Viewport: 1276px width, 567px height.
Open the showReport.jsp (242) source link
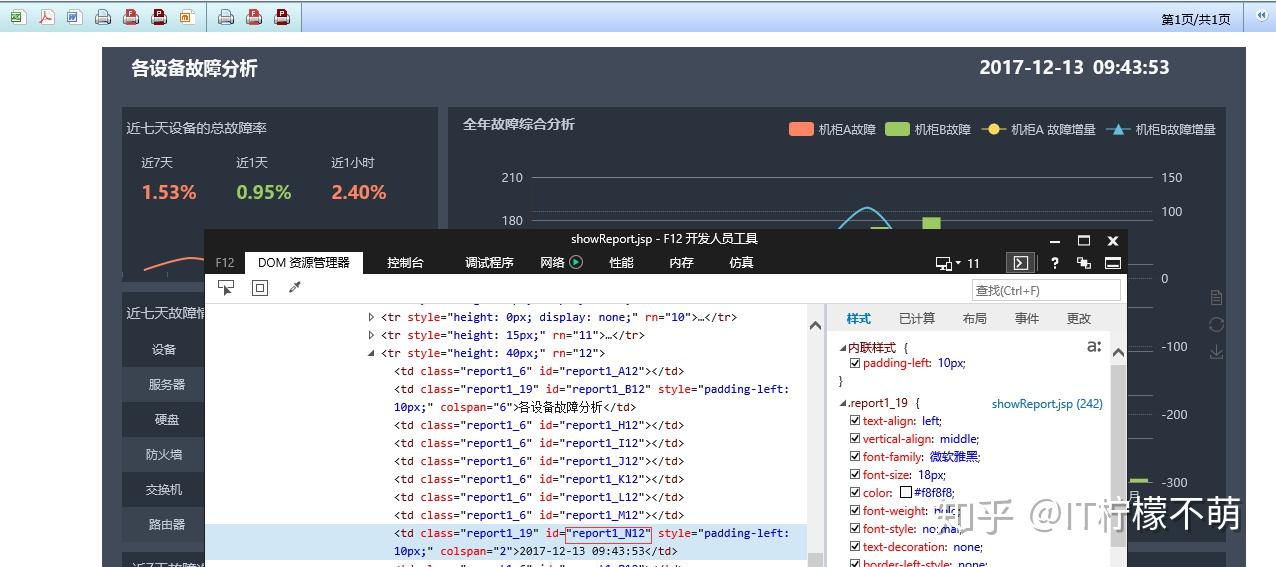point(1046,404)
